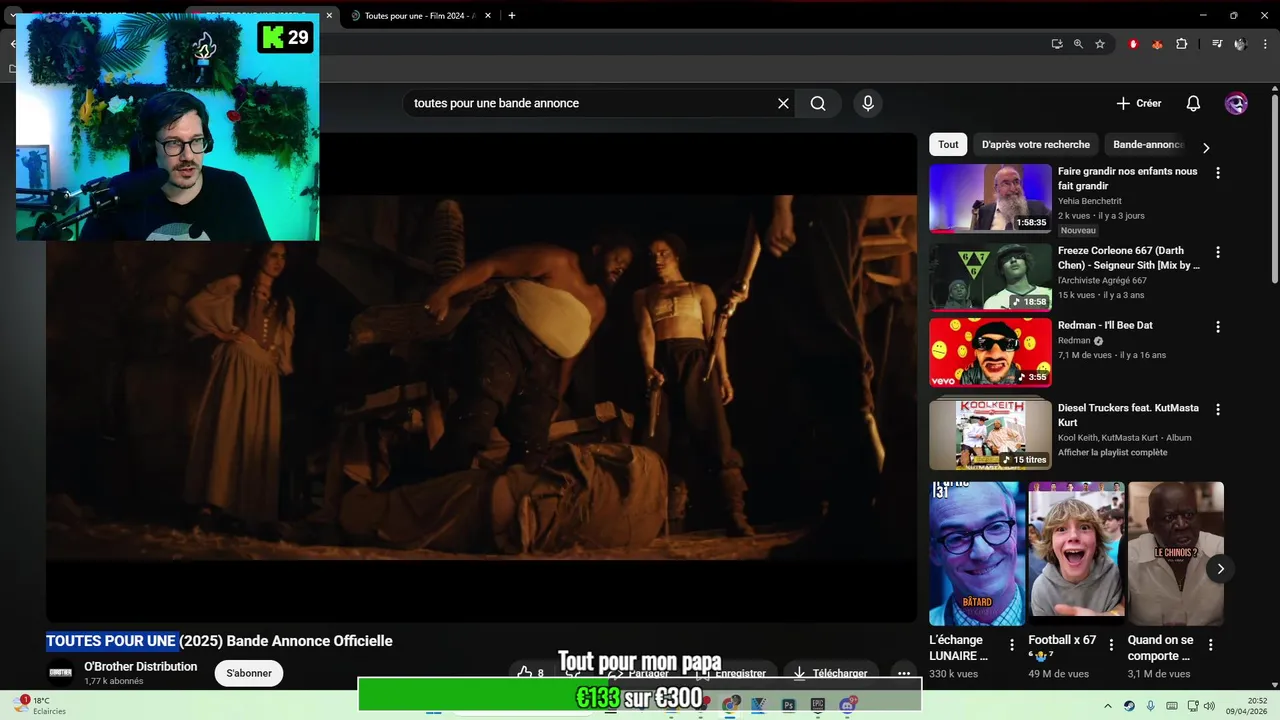Open Chrome media controls icon
Viewport: 1280px width, 720px height.
pos(1217,44)
